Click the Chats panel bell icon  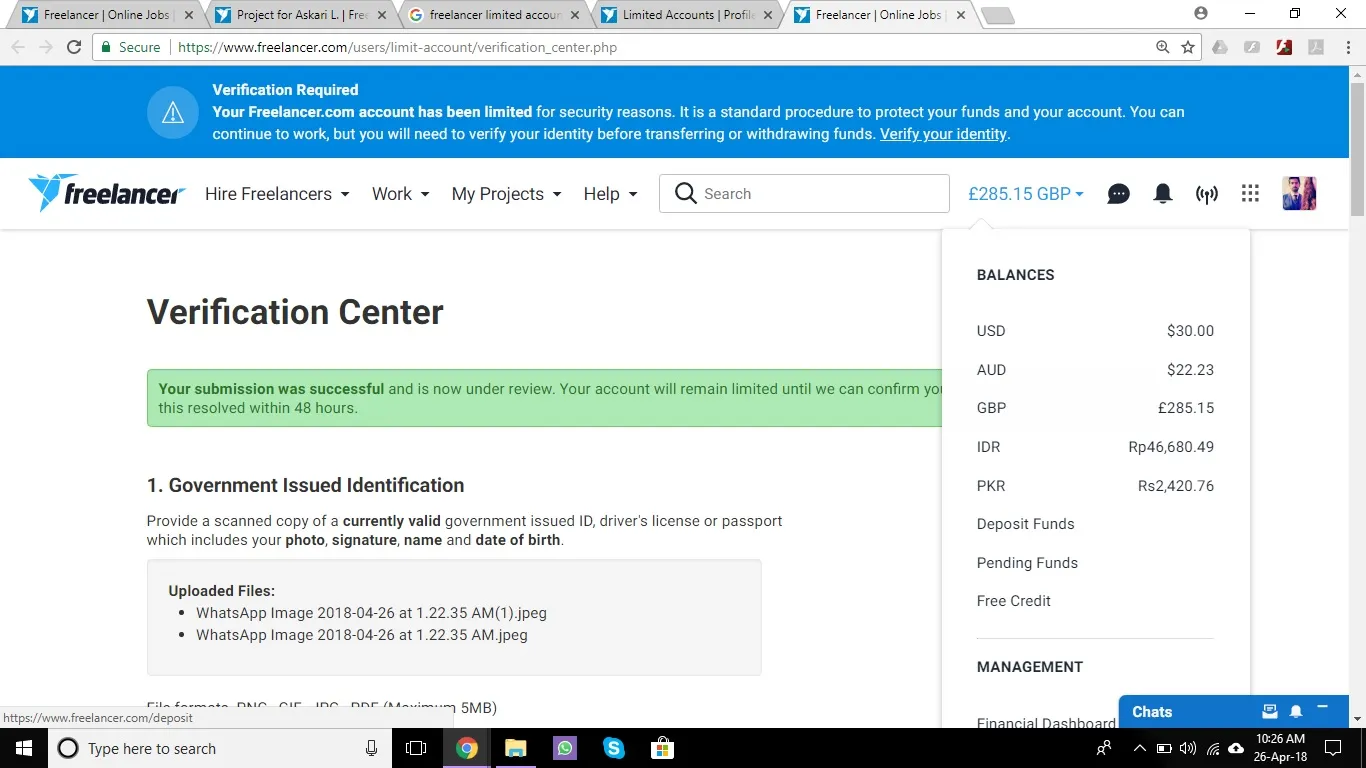1296,712
